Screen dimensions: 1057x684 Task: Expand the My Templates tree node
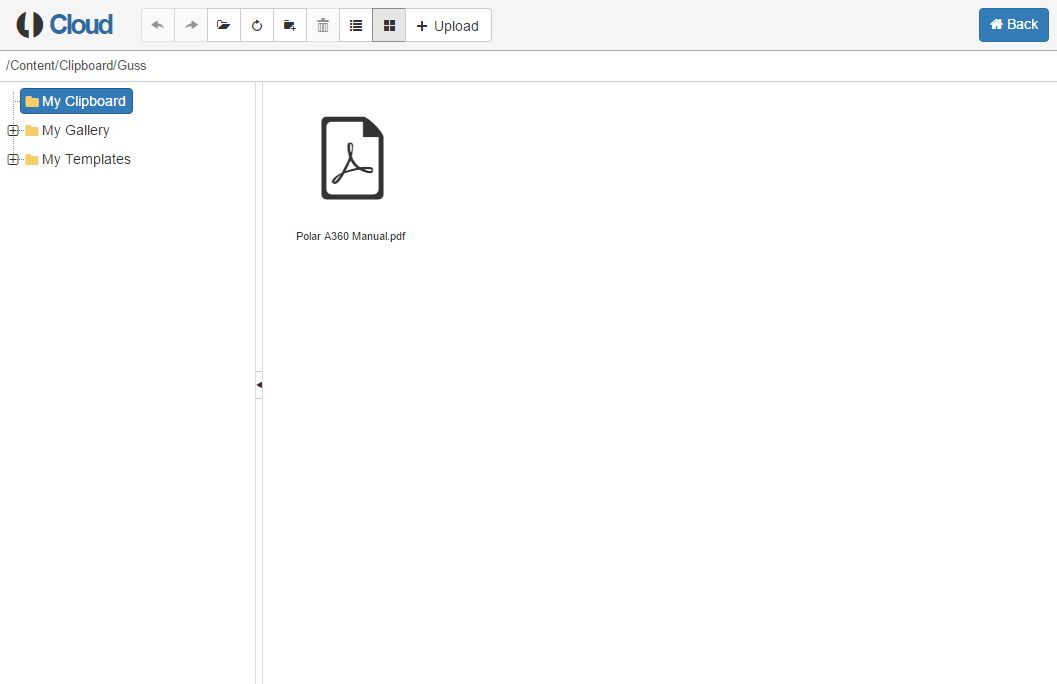click(x=13, y=159)
